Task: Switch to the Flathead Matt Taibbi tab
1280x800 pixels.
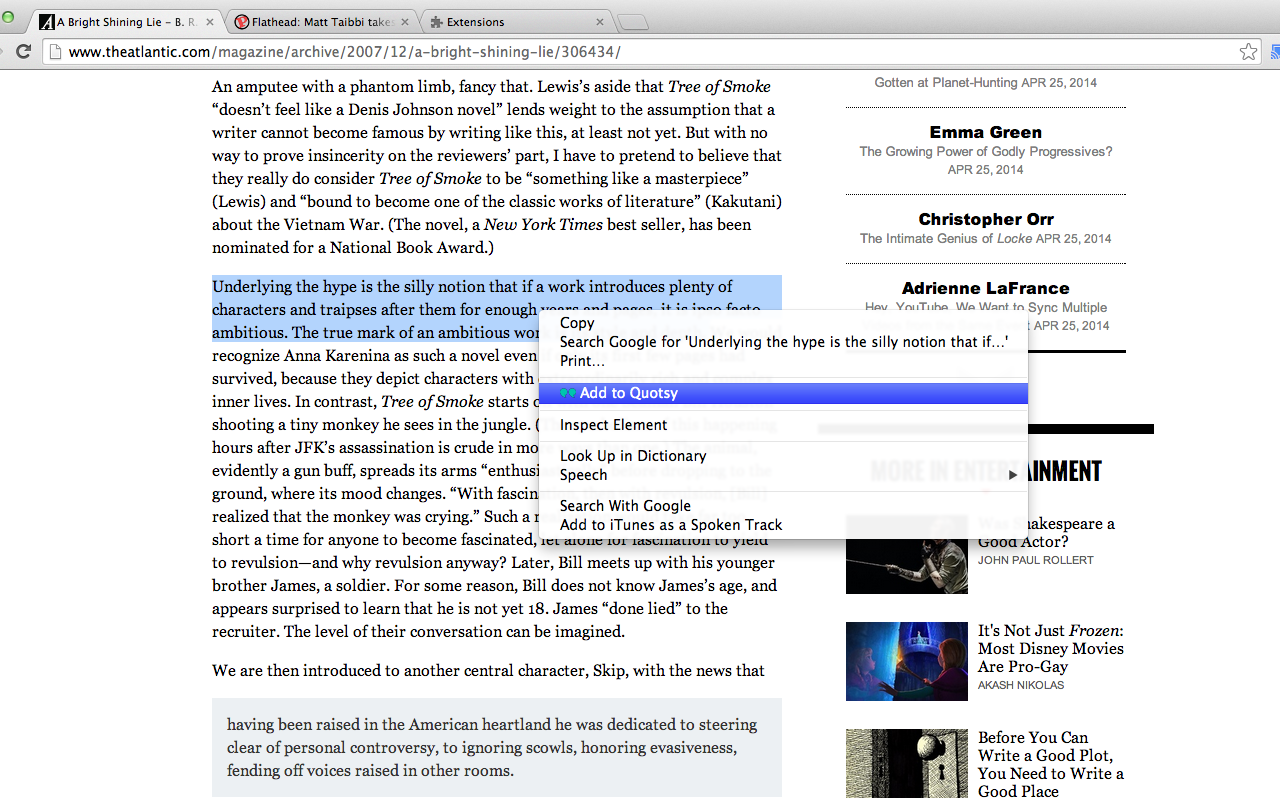Action: (323, 22)
